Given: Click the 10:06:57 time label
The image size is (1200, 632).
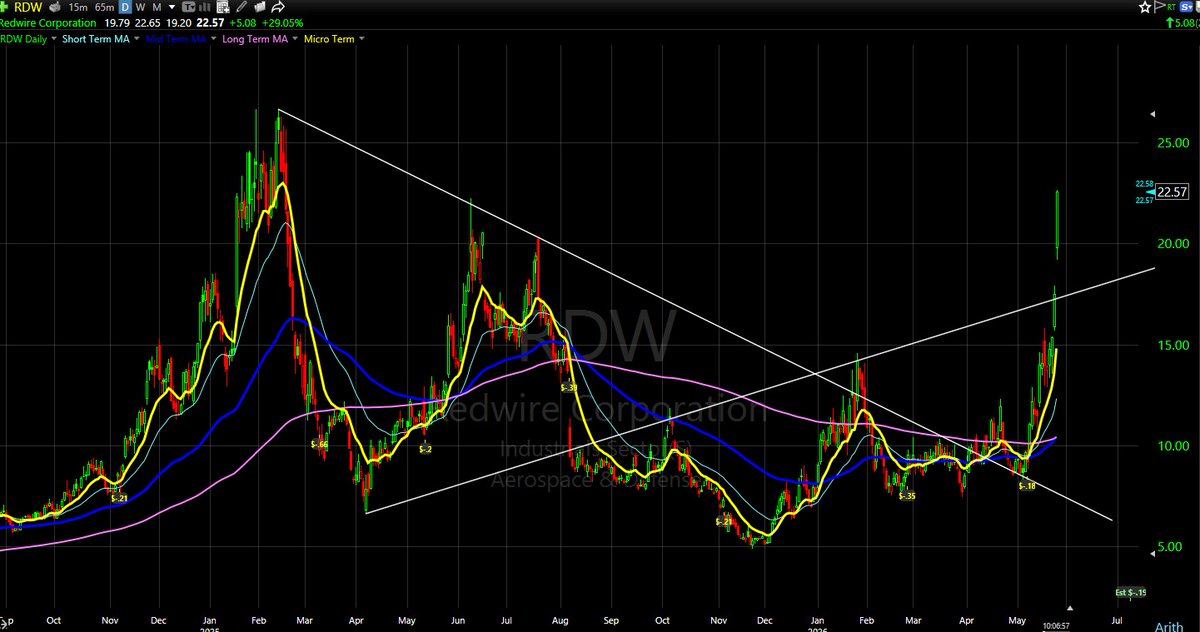Looking at the screenshot, I should [x=1056, y=626].
